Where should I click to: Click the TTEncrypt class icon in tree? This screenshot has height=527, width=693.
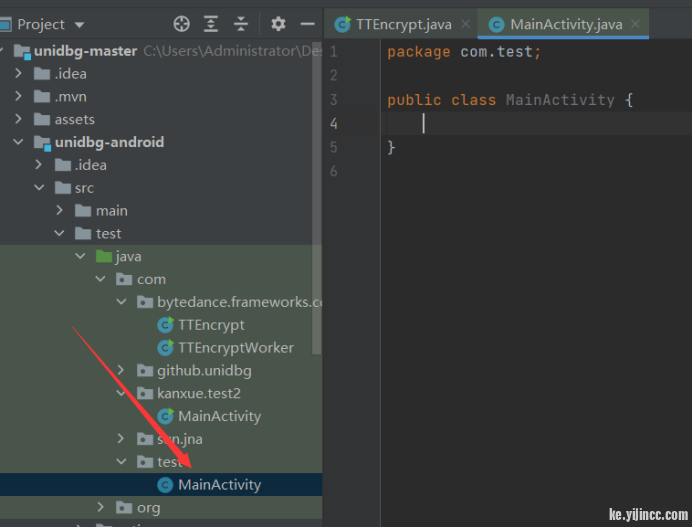(166, 325)
